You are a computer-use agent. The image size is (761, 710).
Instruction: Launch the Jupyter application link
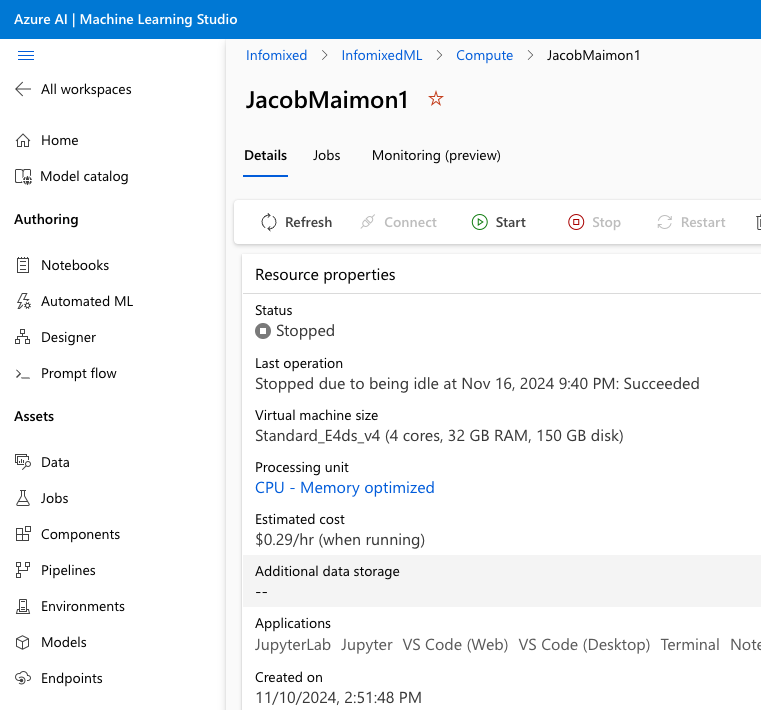pyautogui.click(x=367, y=645)
